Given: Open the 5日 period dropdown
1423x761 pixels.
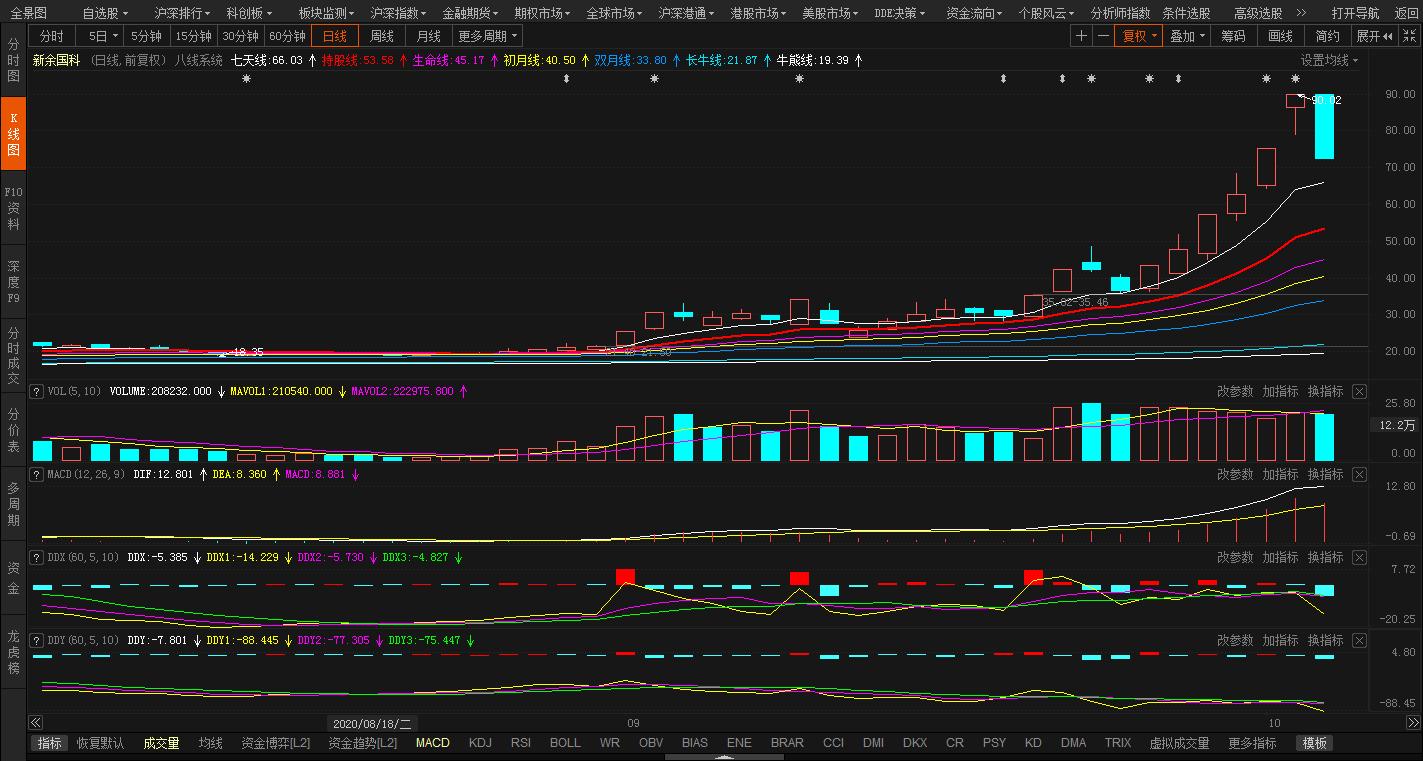Looking at the screenshot, I should point(101,36).
